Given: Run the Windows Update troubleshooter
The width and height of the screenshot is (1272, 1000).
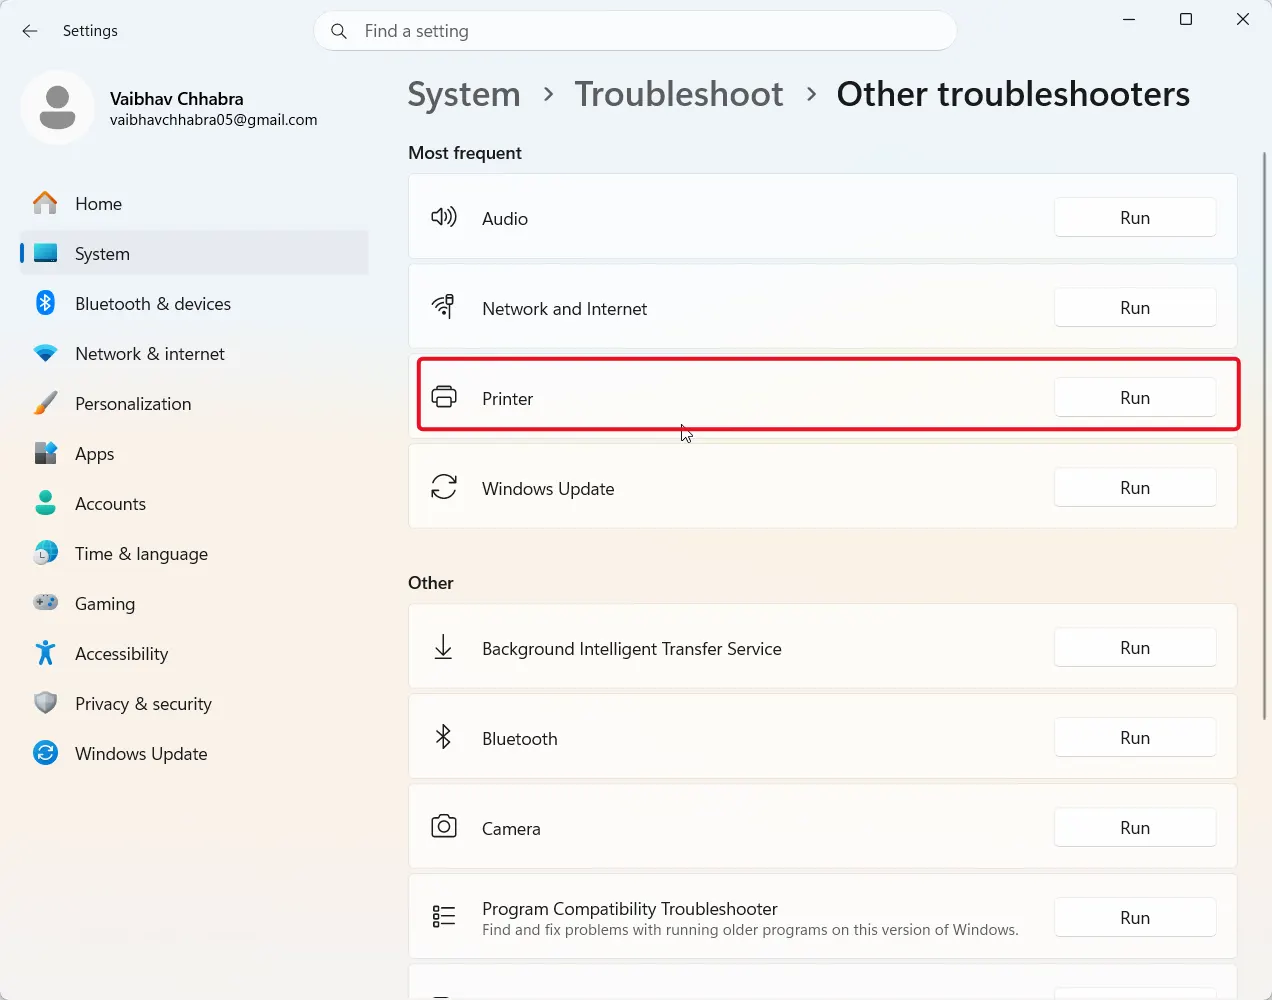Looking at the screenshot, I should pos(1135,487).
